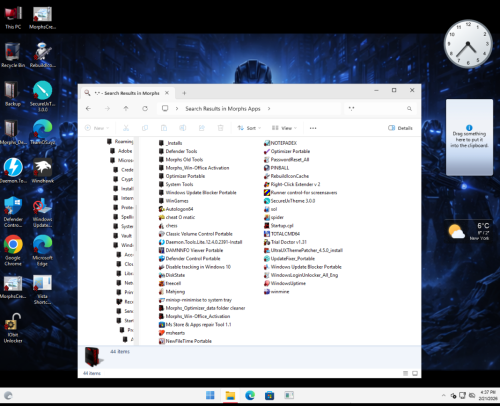
Task: Close the Search Results tab
Action: tap(167, 93)
